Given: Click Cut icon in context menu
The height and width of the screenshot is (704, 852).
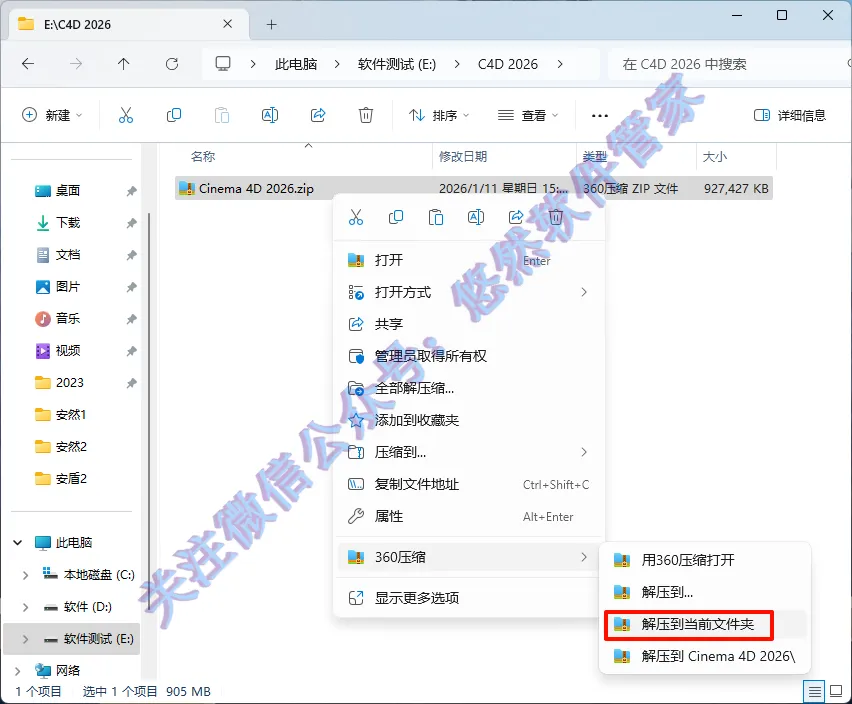Looking at the screenshot, I should tap(356, 217).
